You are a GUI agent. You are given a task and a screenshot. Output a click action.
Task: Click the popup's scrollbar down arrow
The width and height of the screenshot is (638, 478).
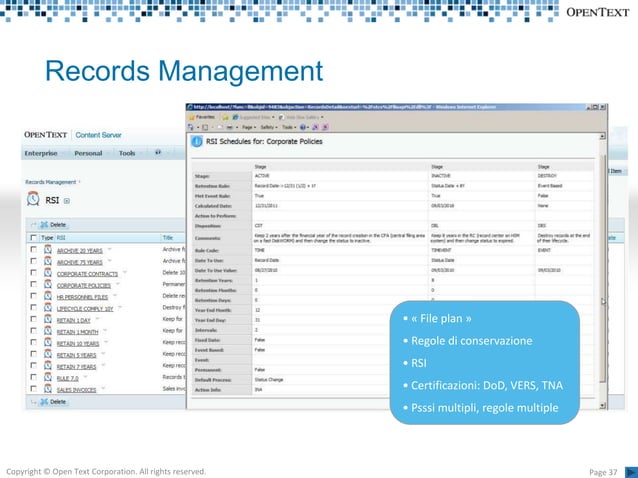coord(603,406)
